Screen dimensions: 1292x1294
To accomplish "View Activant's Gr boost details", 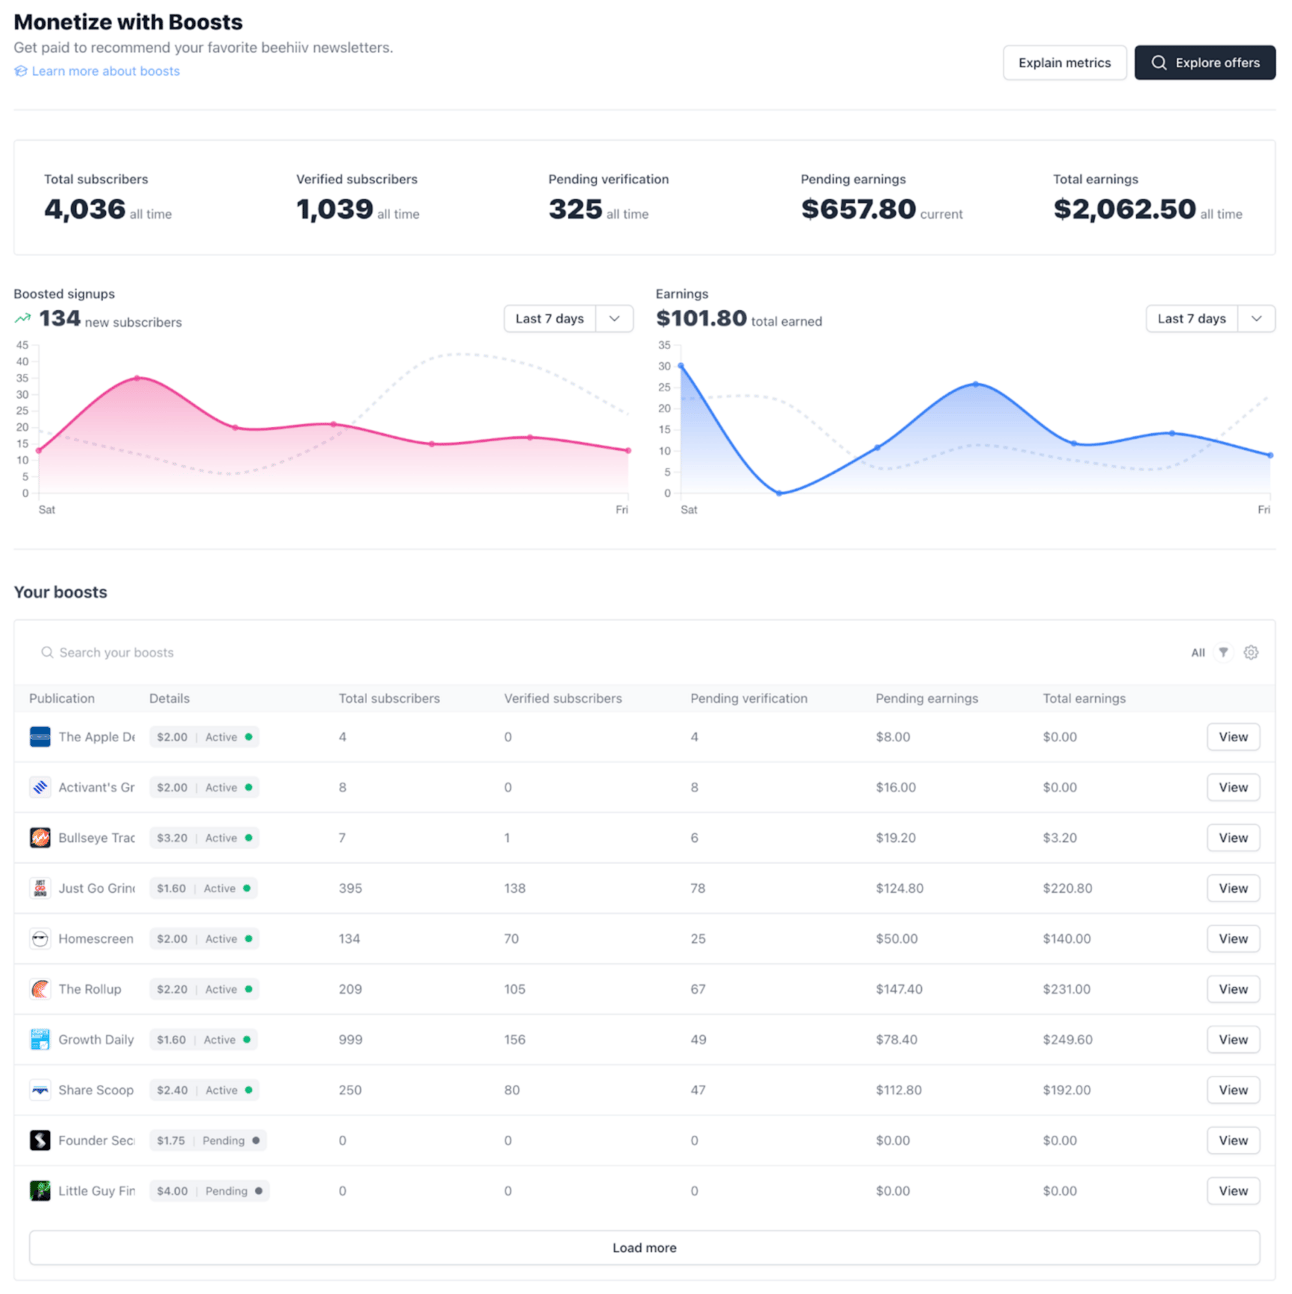I will [x=1233, y=787].
